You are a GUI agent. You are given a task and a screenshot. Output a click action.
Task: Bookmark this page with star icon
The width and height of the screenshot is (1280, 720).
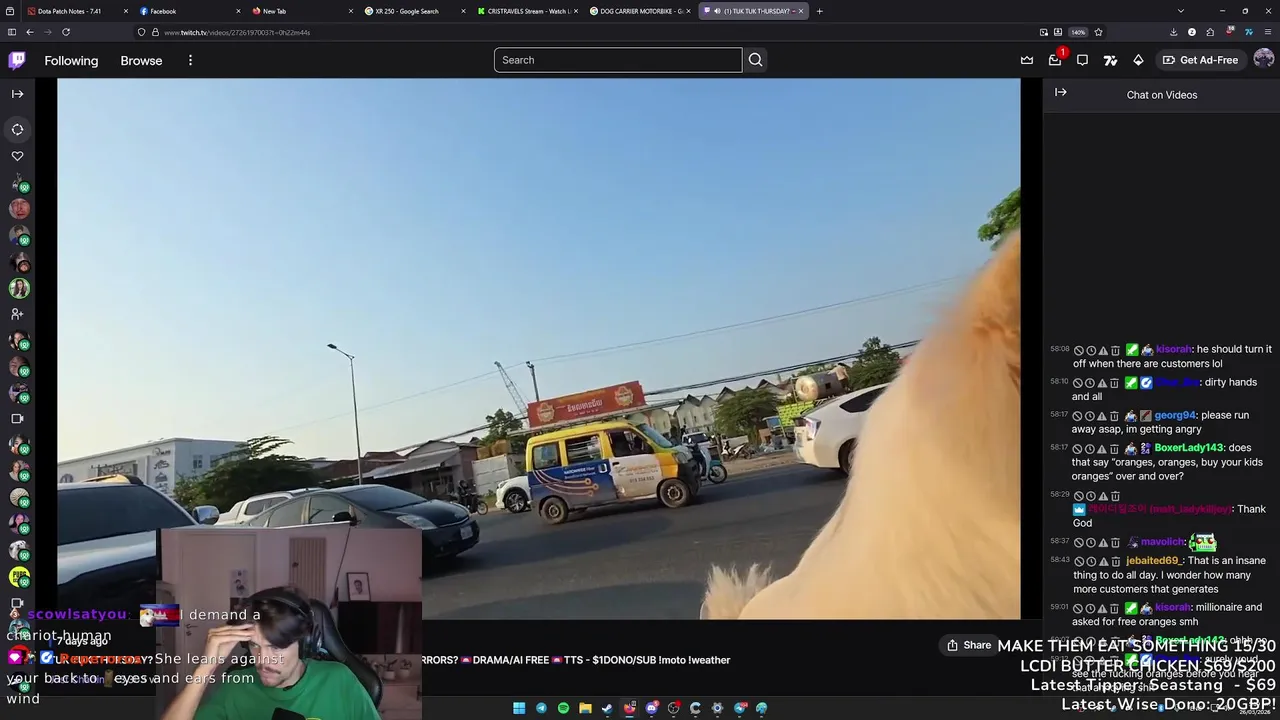tap(1098, 32)
